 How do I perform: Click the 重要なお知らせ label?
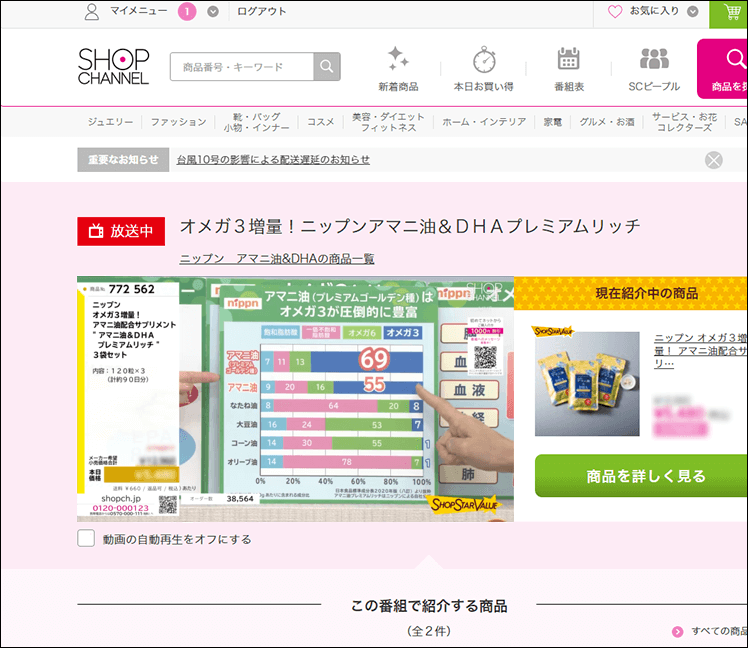coord(123,159)
